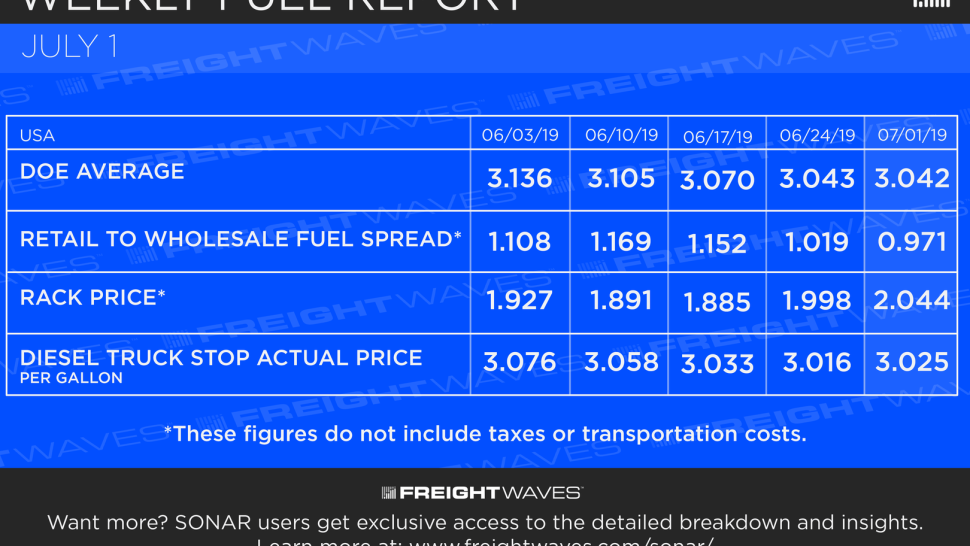Click the 06/03/19 column header
970x546 pixels.
(x=520, y=135)
